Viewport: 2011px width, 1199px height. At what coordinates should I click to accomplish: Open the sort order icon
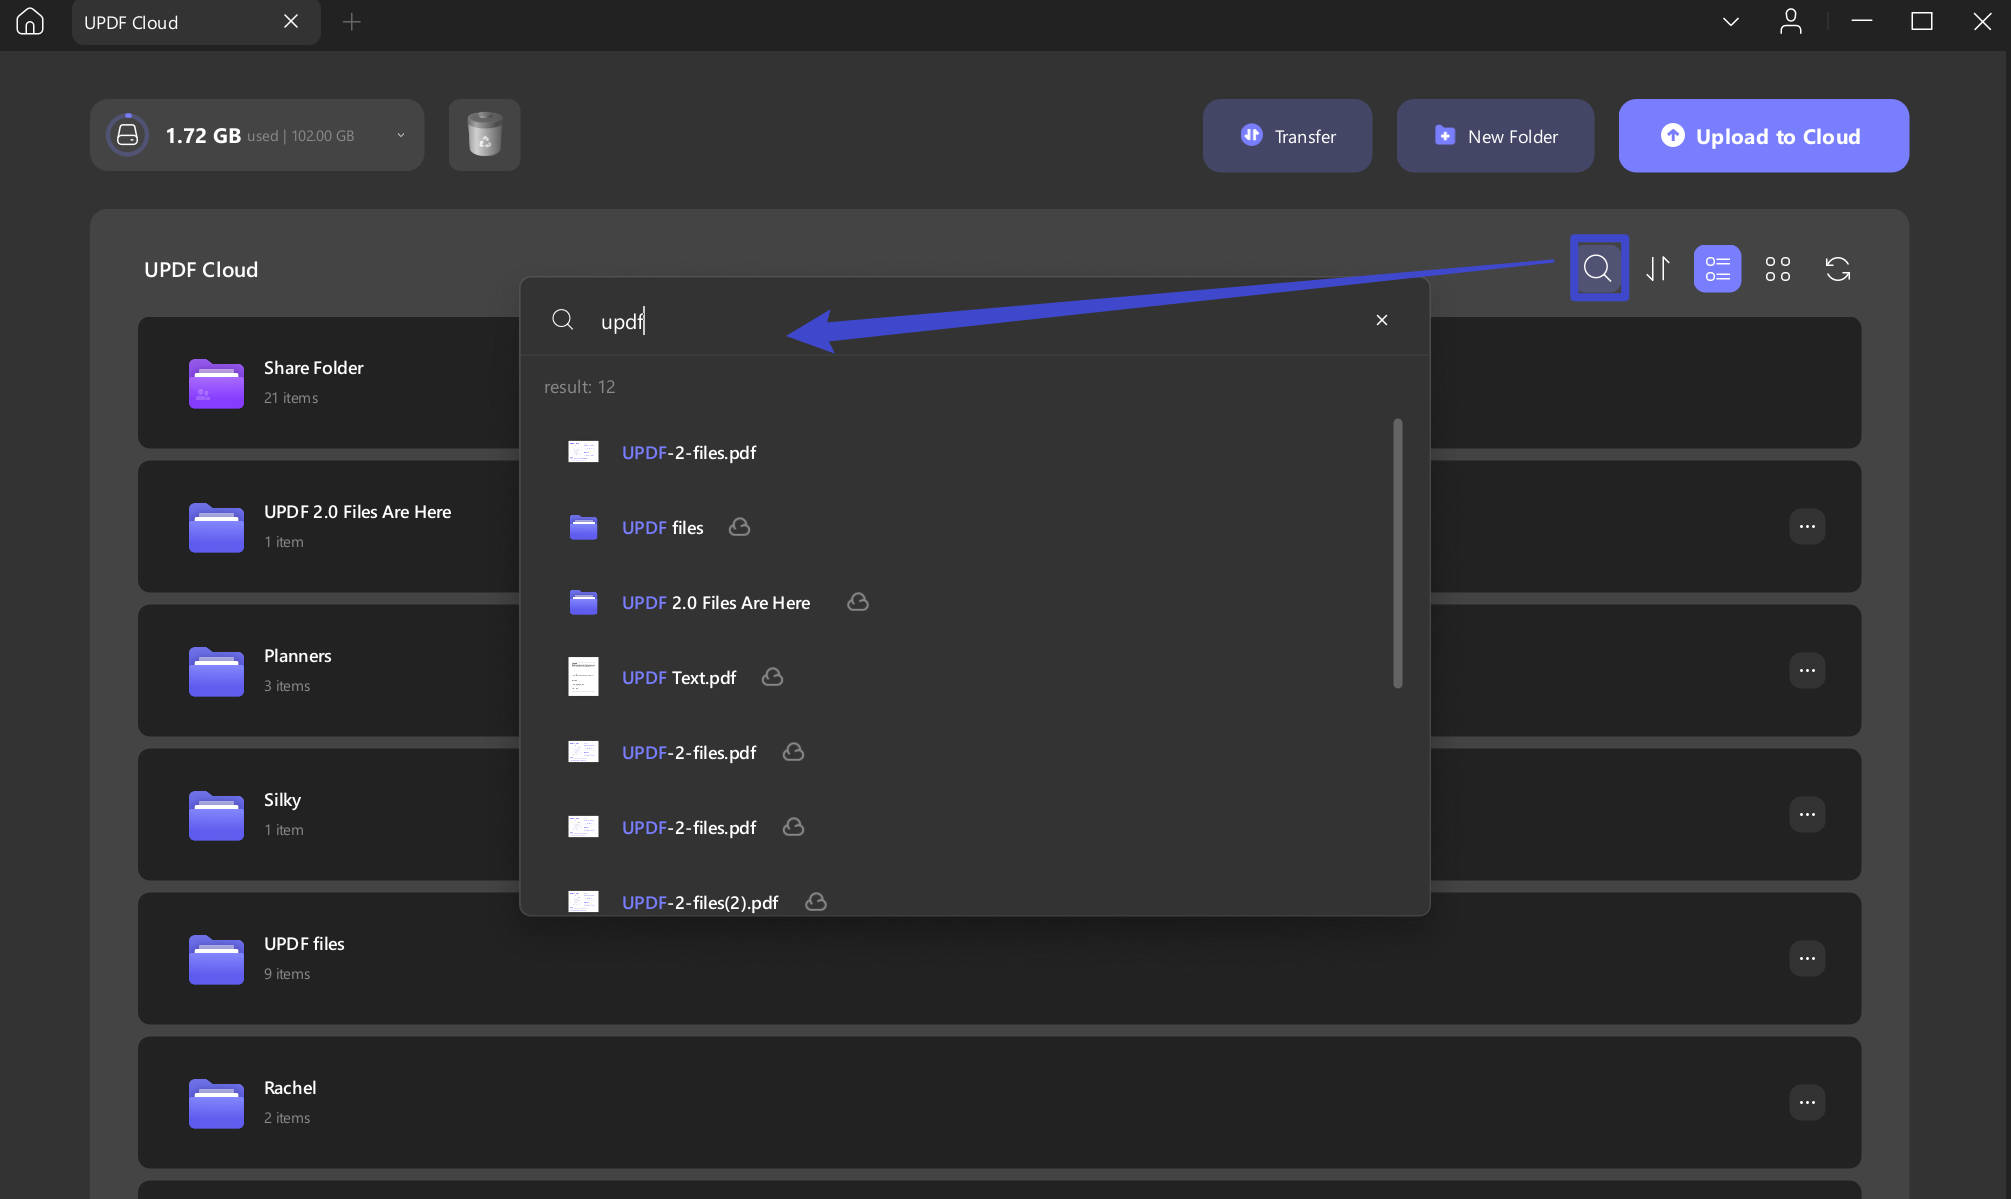click(1658, 268)
